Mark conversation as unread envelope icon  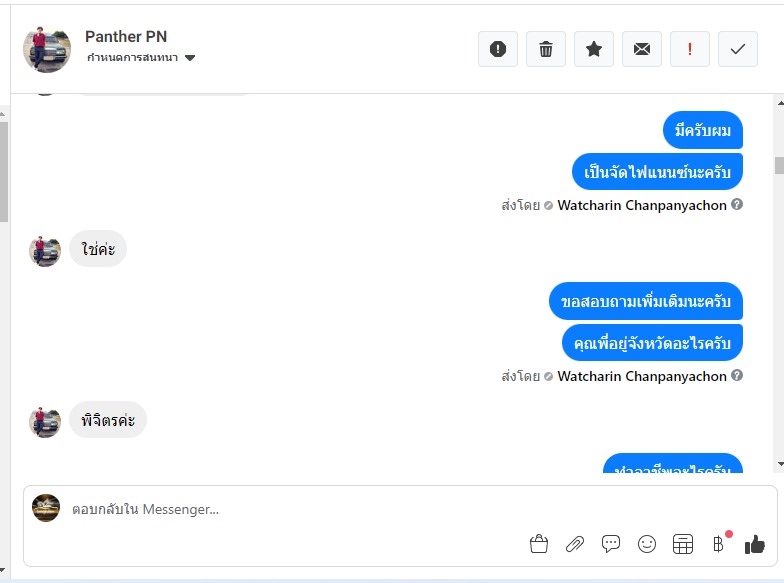[642, 49]
